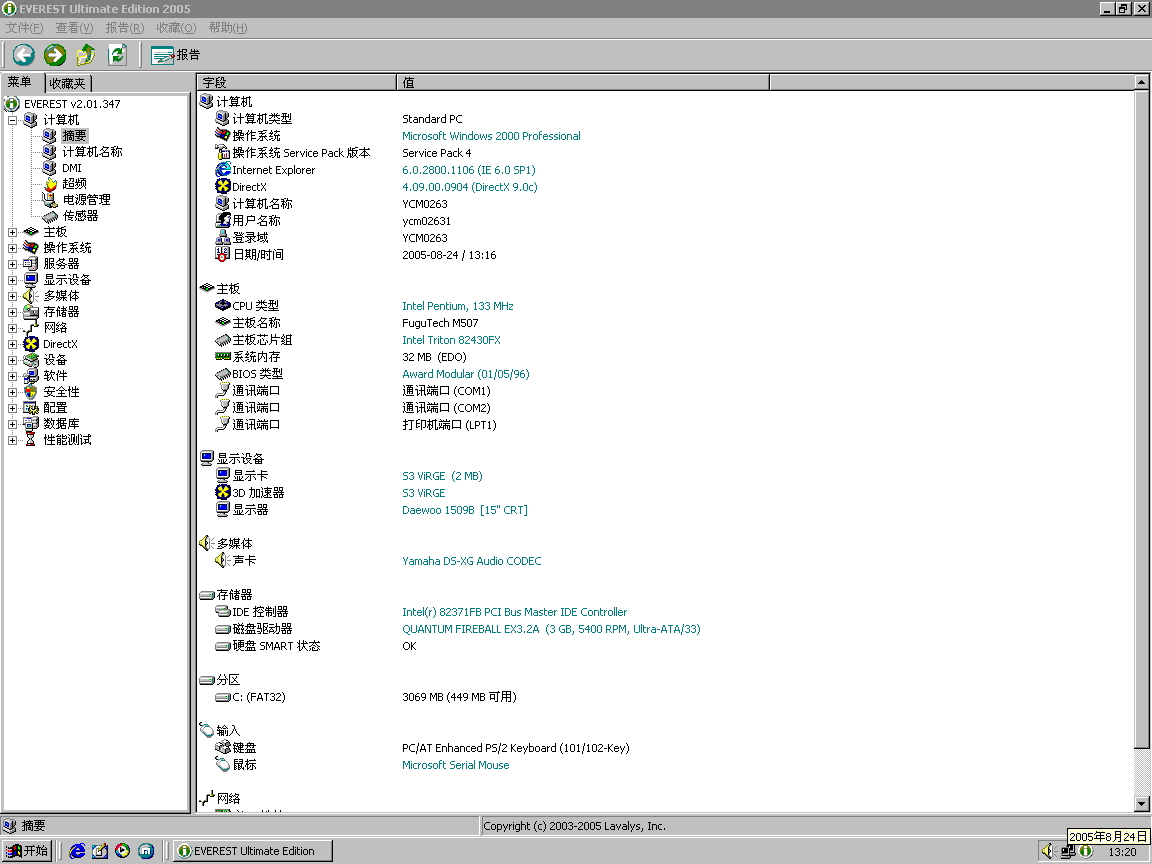Image resolution: width=1152 pixels, height=864 pixels.
Task: Click the Back navigation arrow icon
Action: [x=24, y=54]
